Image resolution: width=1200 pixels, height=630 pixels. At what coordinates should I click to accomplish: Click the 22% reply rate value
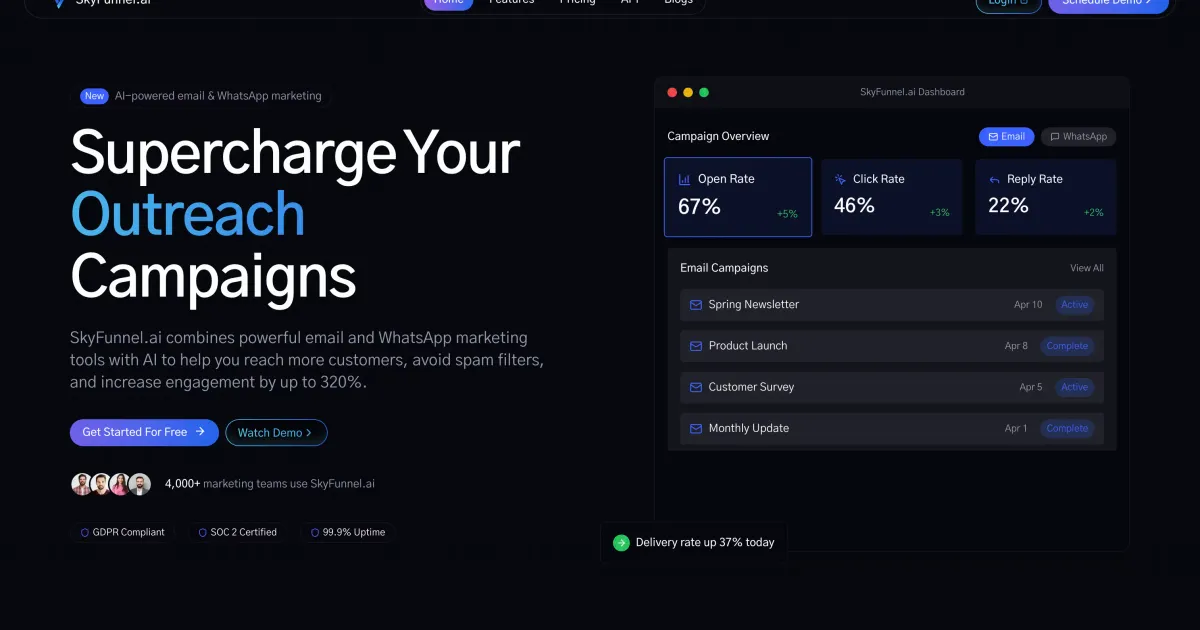point(1008,206)
